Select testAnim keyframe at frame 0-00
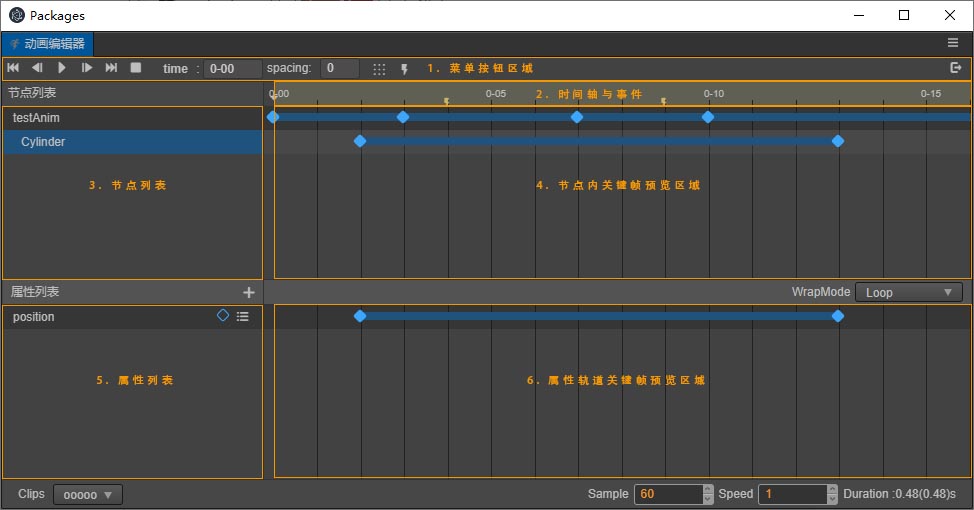Screen dimensions: 974x510 (x=273, y=117)
